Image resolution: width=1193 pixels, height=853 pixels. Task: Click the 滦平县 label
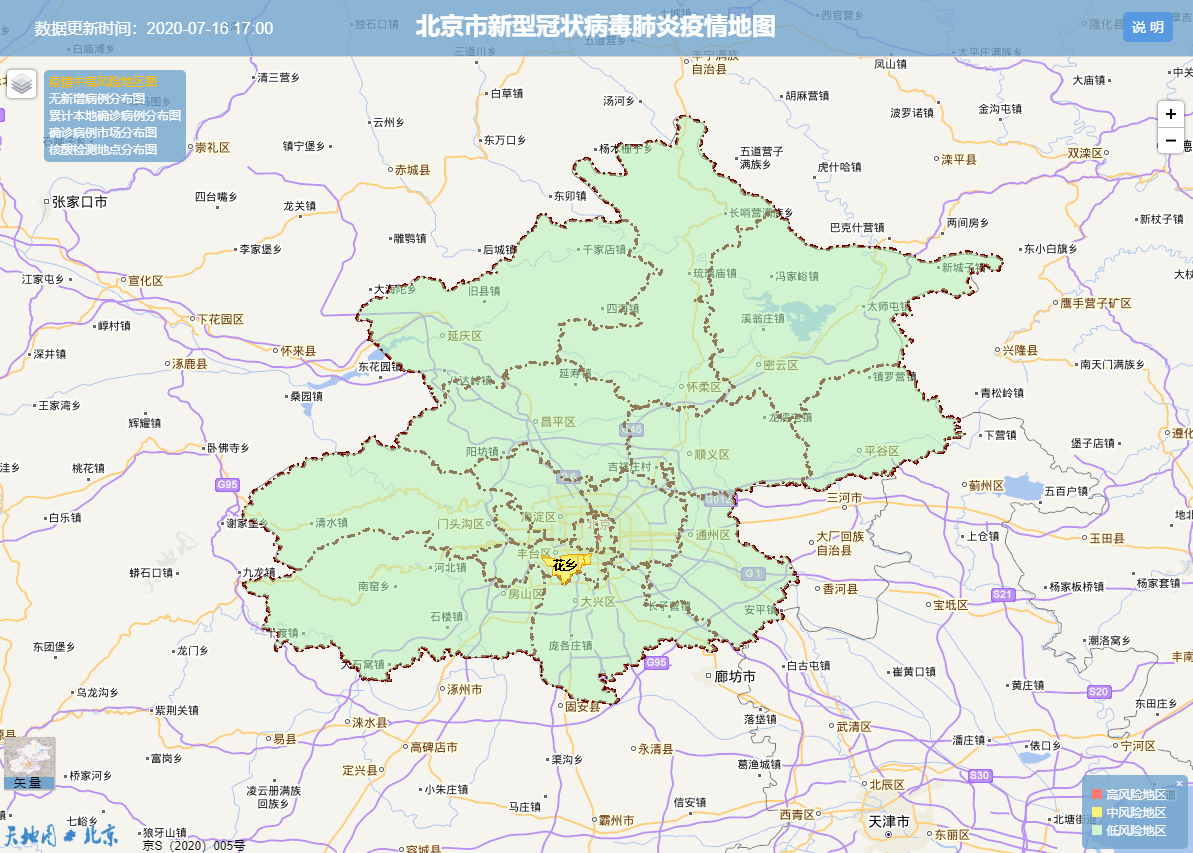click(959, 159)
